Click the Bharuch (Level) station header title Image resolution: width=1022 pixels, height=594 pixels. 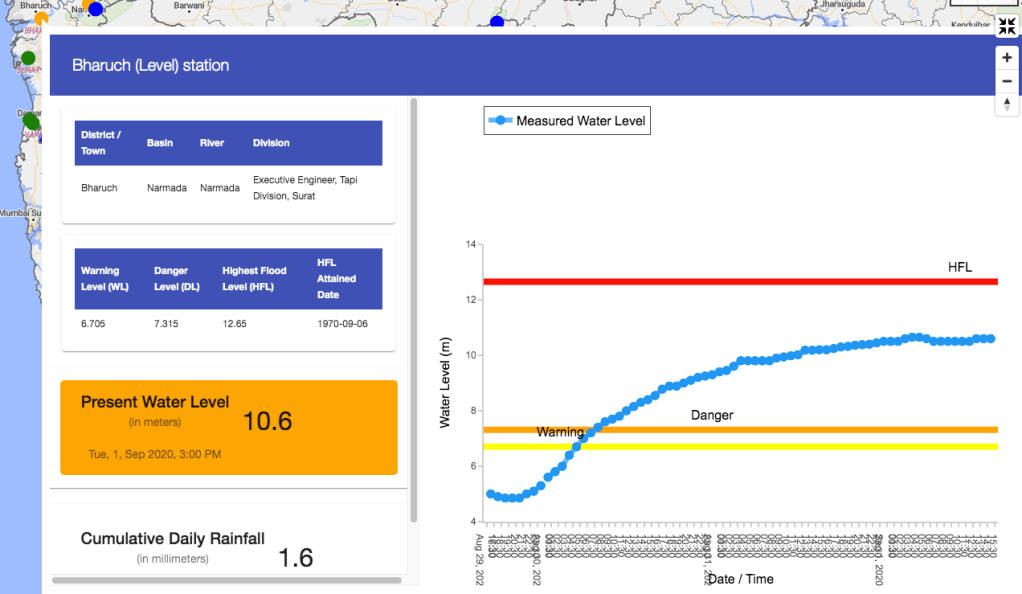(150, 65)
